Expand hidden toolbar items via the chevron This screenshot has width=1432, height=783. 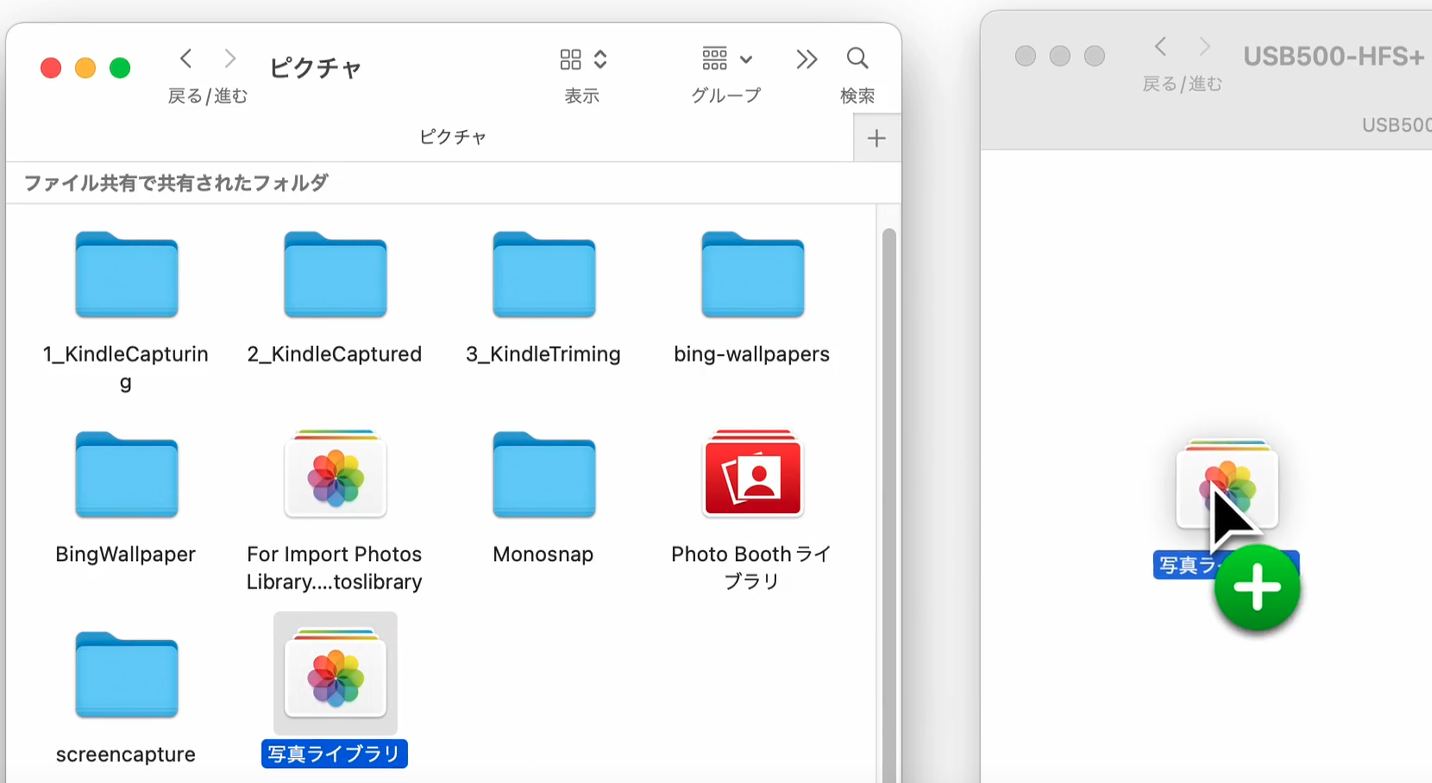point(806,58)
